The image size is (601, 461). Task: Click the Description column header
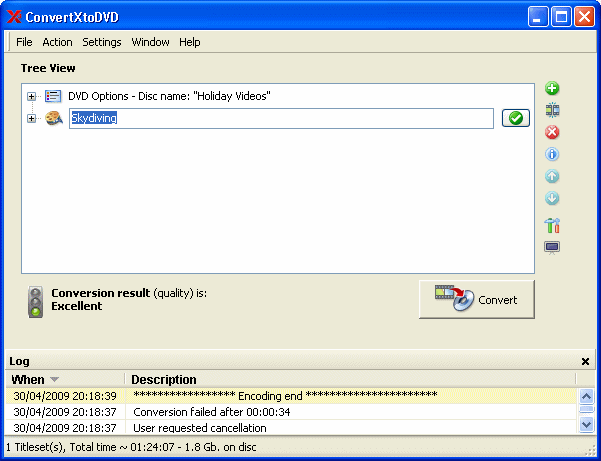(350, 379)
